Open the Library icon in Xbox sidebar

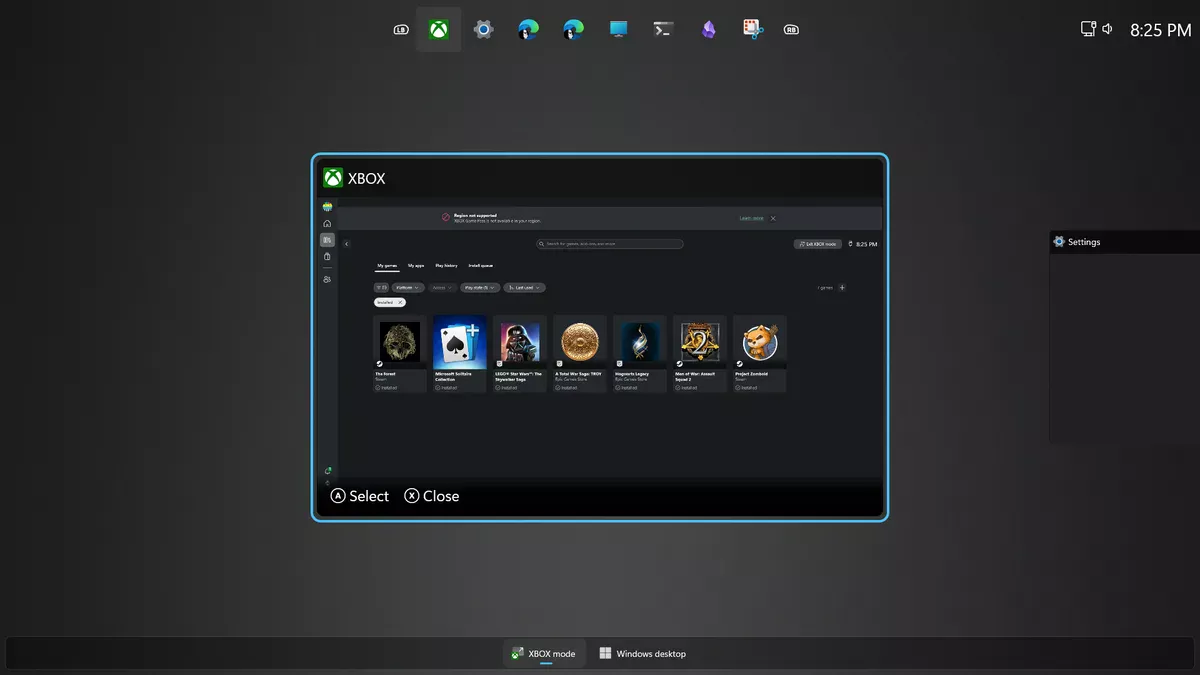coord(327,240)
